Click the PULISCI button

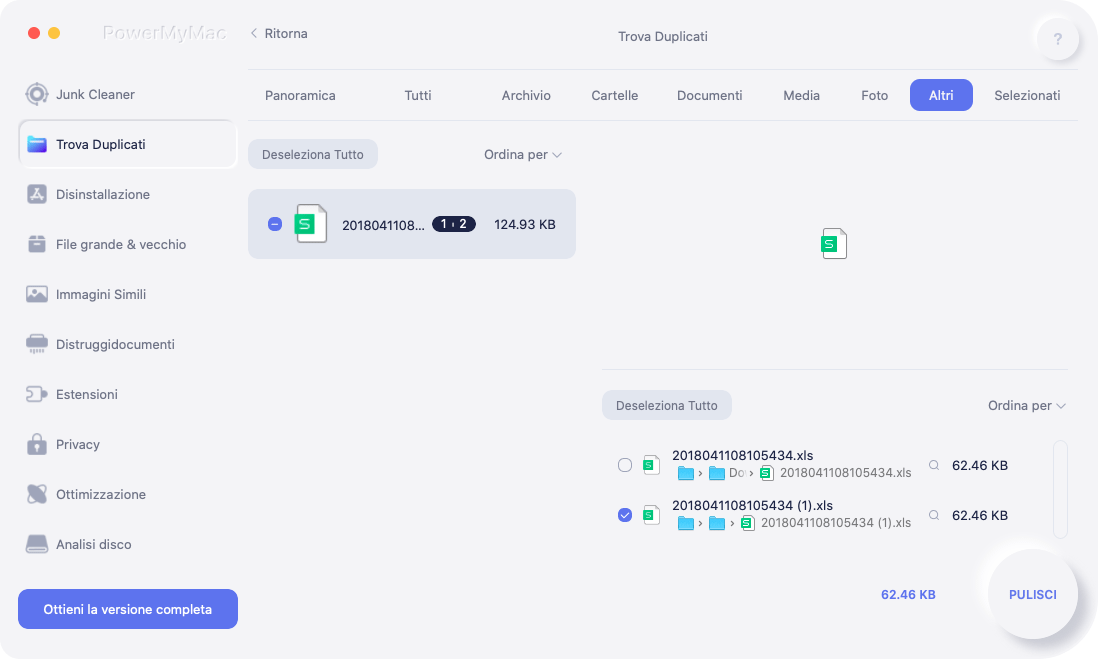tap(1032, 595)
